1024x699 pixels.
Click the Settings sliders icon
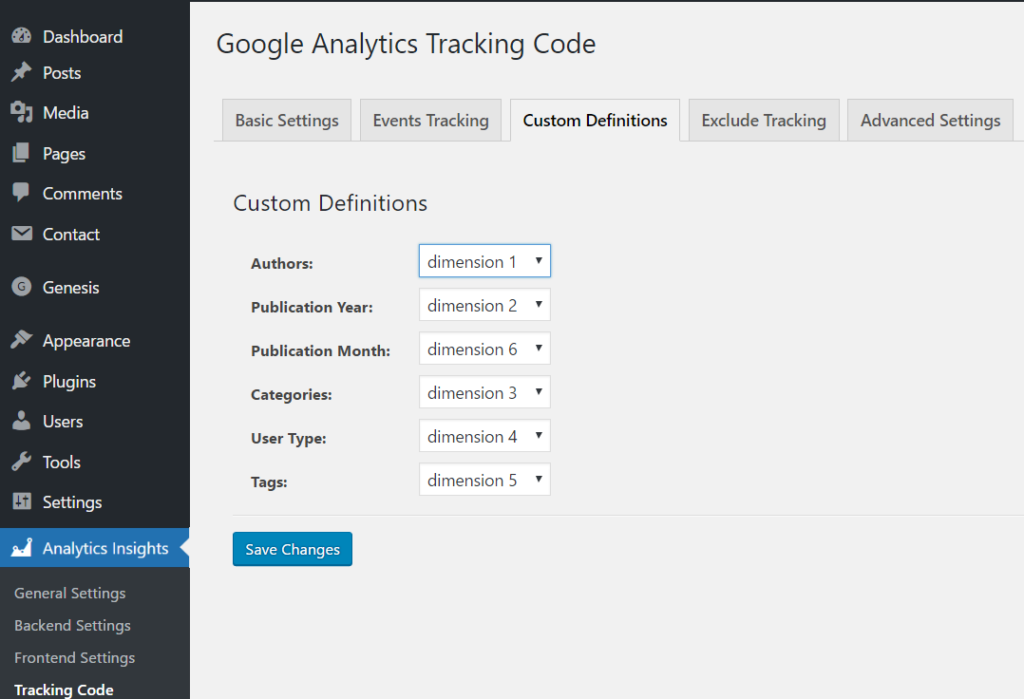[x=22, y=502]
